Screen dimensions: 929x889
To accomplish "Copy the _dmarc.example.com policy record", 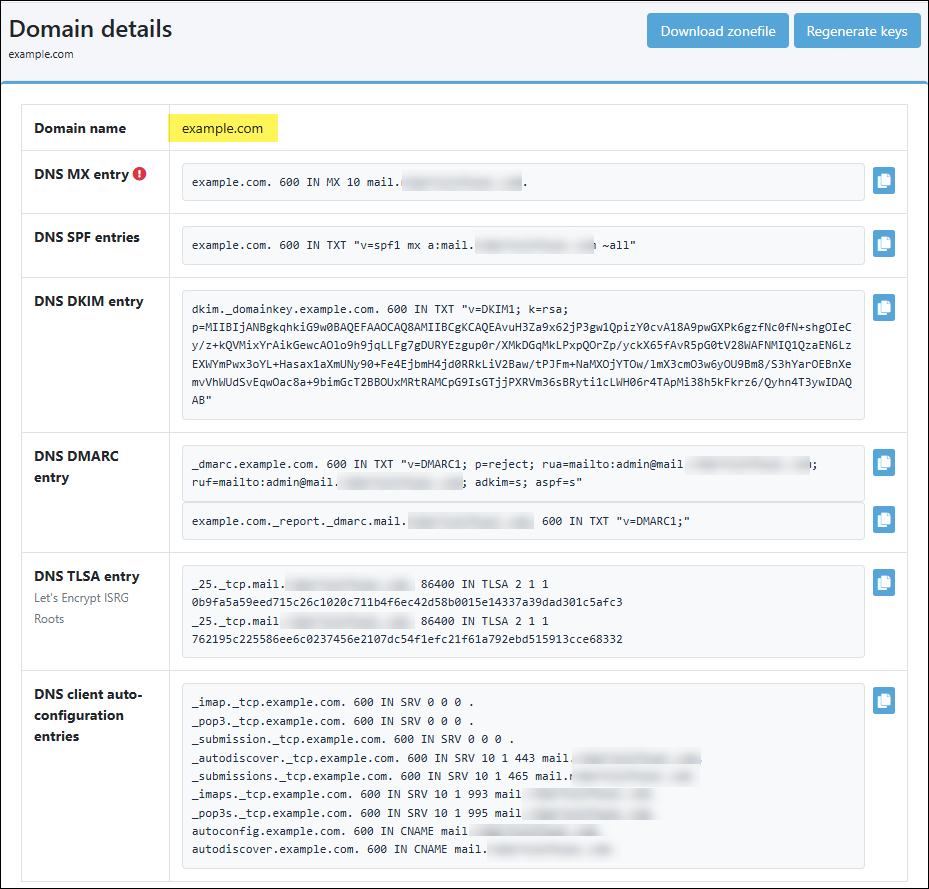I will point(884,462).
